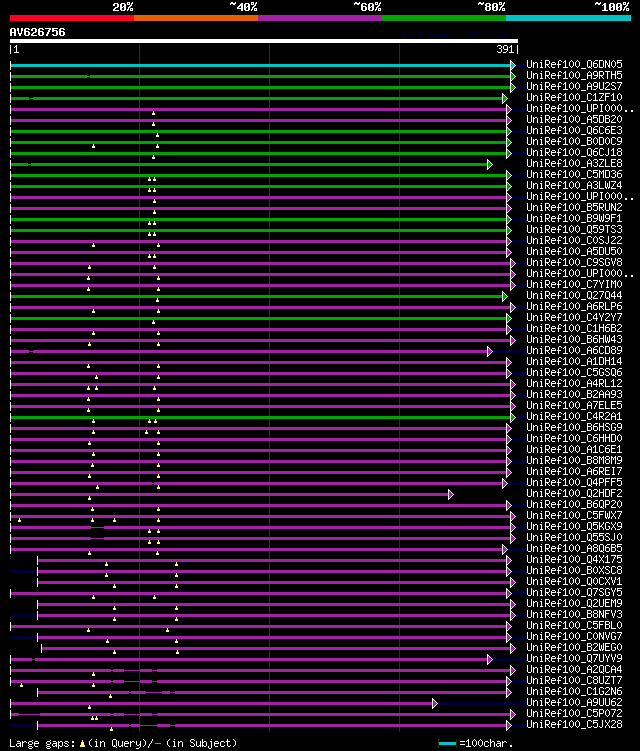Click the purple arrowhead of the C5JX28 hit

point(509,726)
